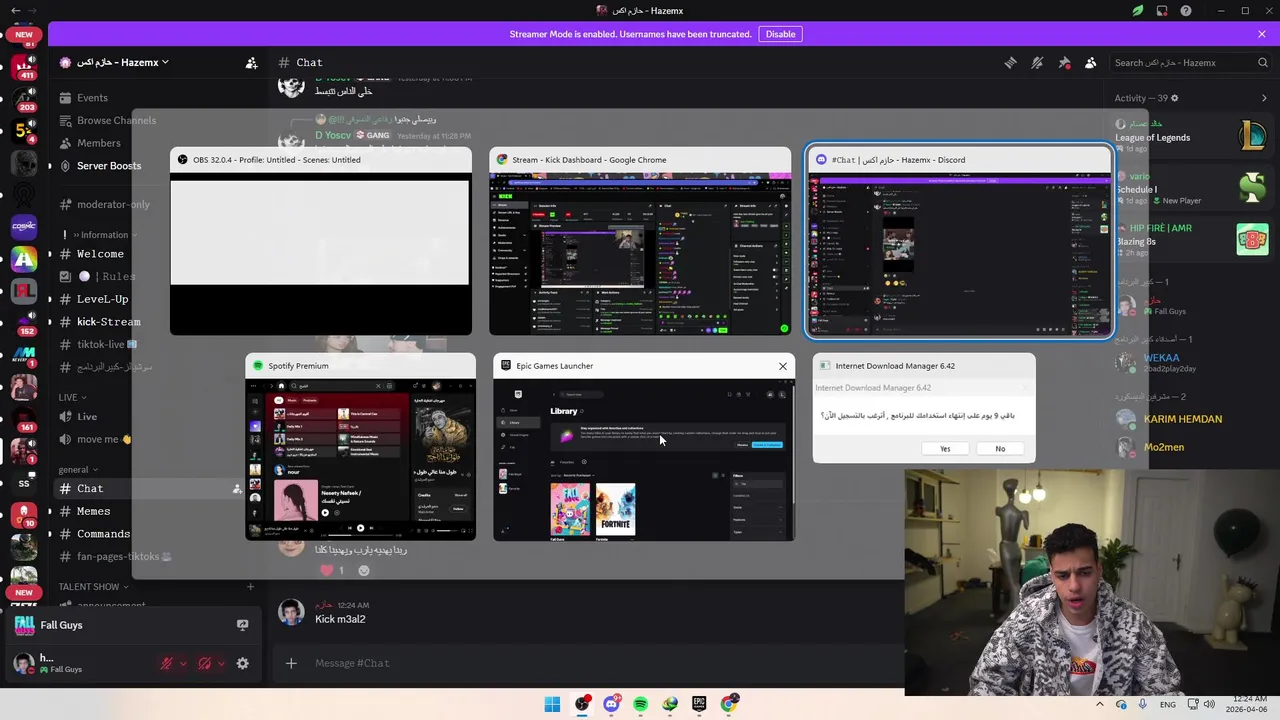Click the League of Legends game icon
Image resolution: width=1280 pixels, height=720 pixels.
(1252, 134)
